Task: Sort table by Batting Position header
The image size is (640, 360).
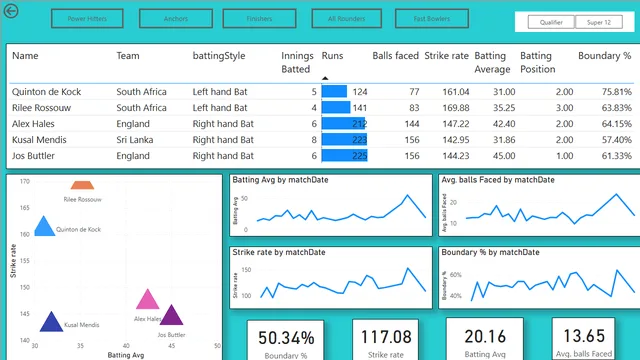Action: point(538,62)
